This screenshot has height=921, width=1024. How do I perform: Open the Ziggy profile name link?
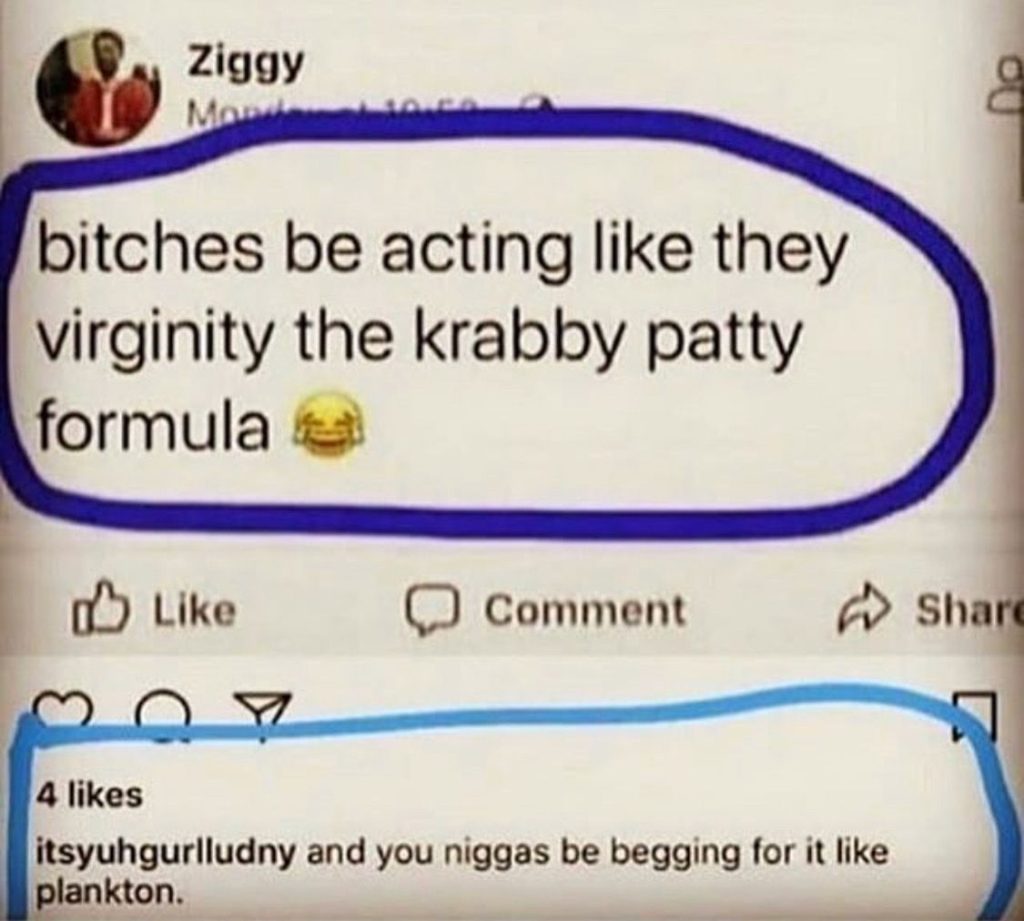click(246, 65)
